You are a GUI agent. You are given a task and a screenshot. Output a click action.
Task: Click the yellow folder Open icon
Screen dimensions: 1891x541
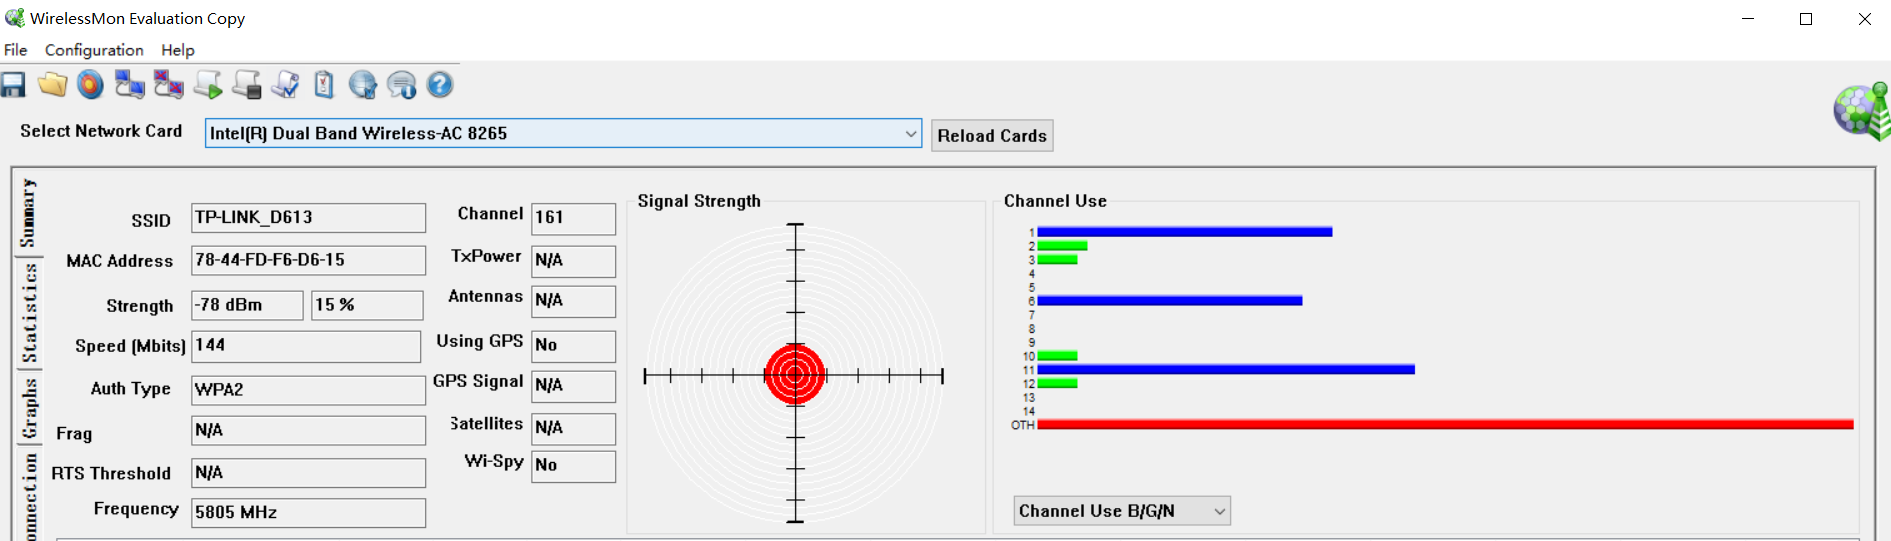[52, 85]
